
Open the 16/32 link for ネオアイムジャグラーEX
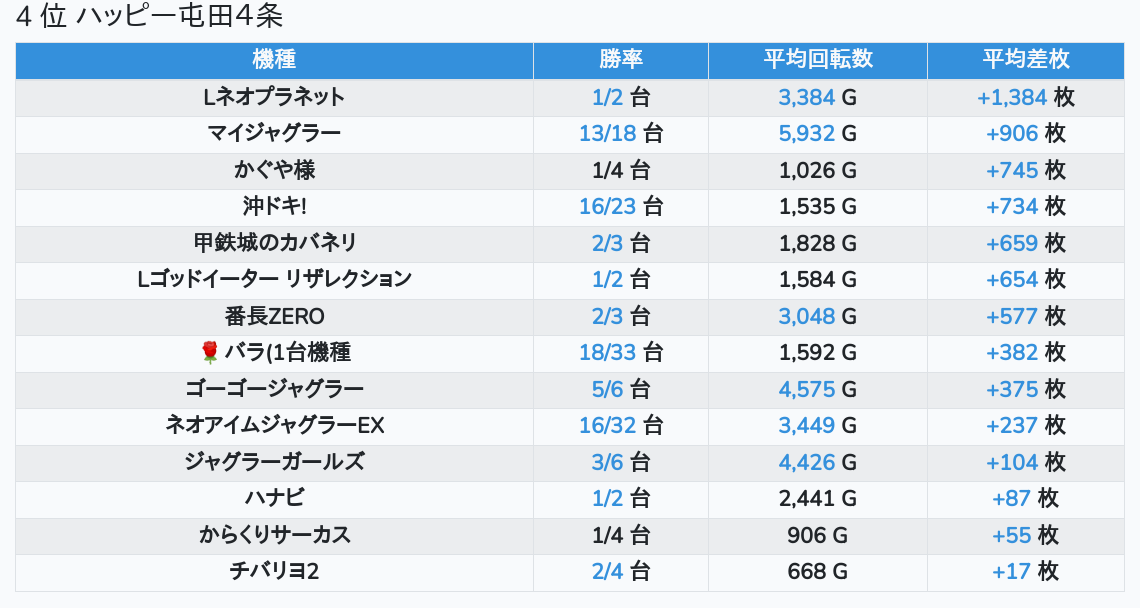(x=607, y=425)
